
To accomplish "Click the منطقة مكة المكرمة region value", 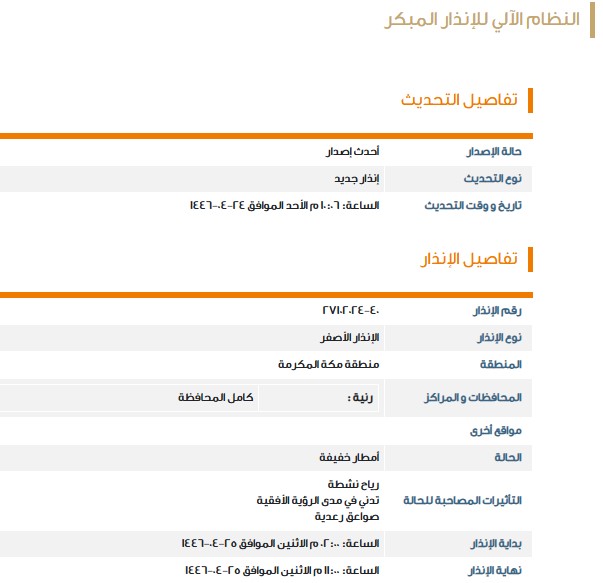I will click(x=330, y=364).
